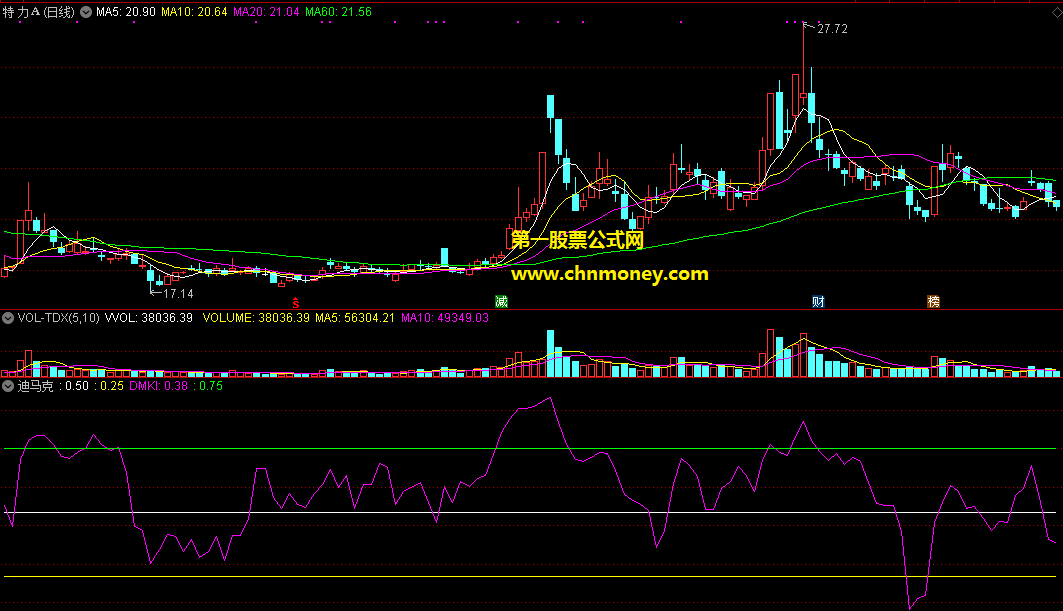Select the MA10: 20.64 label
The width and height of the screenshot is (1063, 611).
pos(194,12)
